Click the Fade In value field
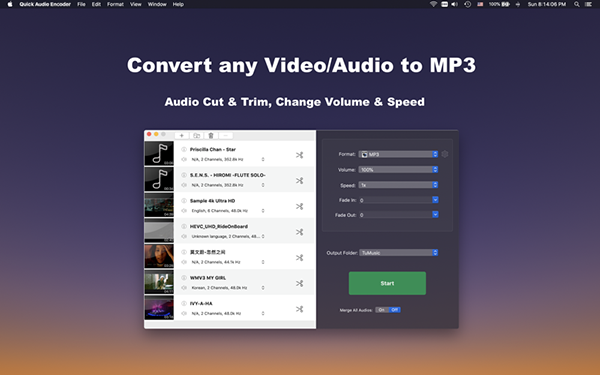 pyautogui.click(x=395, y=200)
